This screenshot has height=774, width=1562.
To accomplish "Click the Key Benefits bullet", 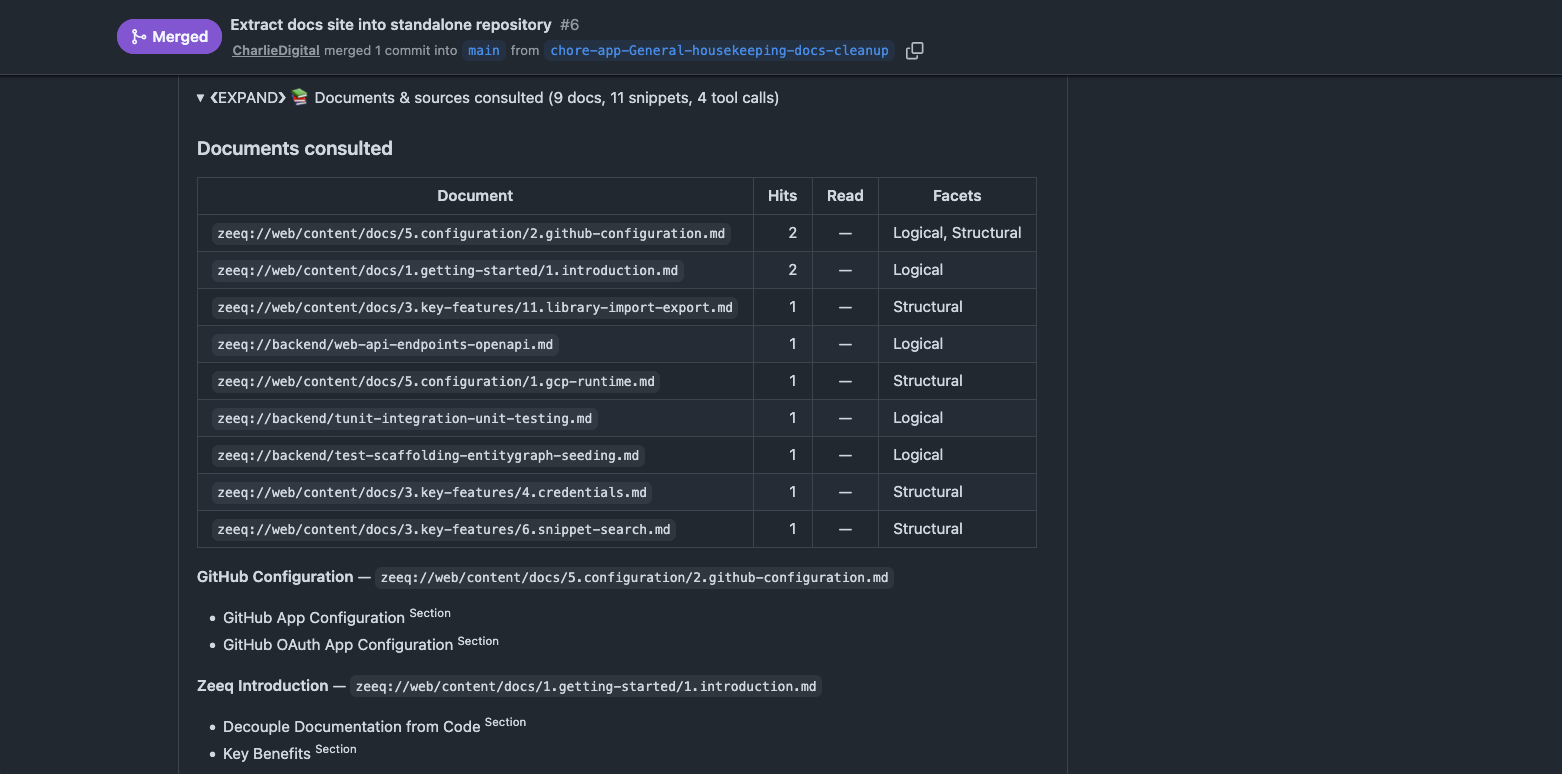I will pos(267,754).
